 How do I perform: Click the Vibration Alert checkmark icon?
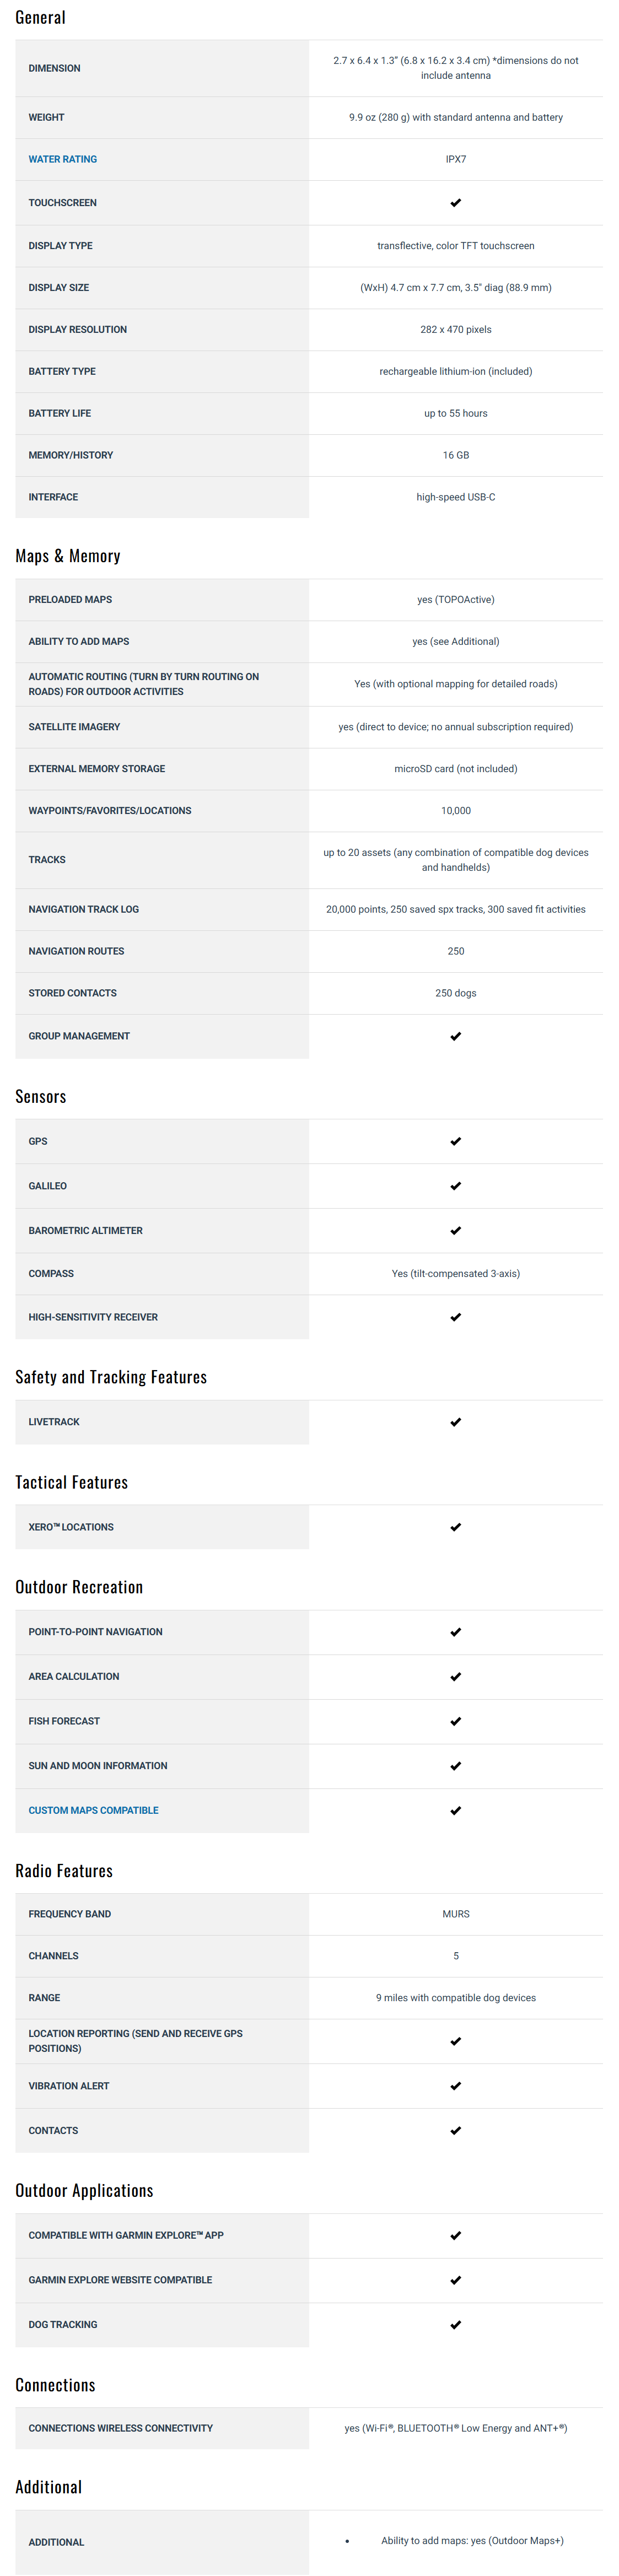[455, 2086]
